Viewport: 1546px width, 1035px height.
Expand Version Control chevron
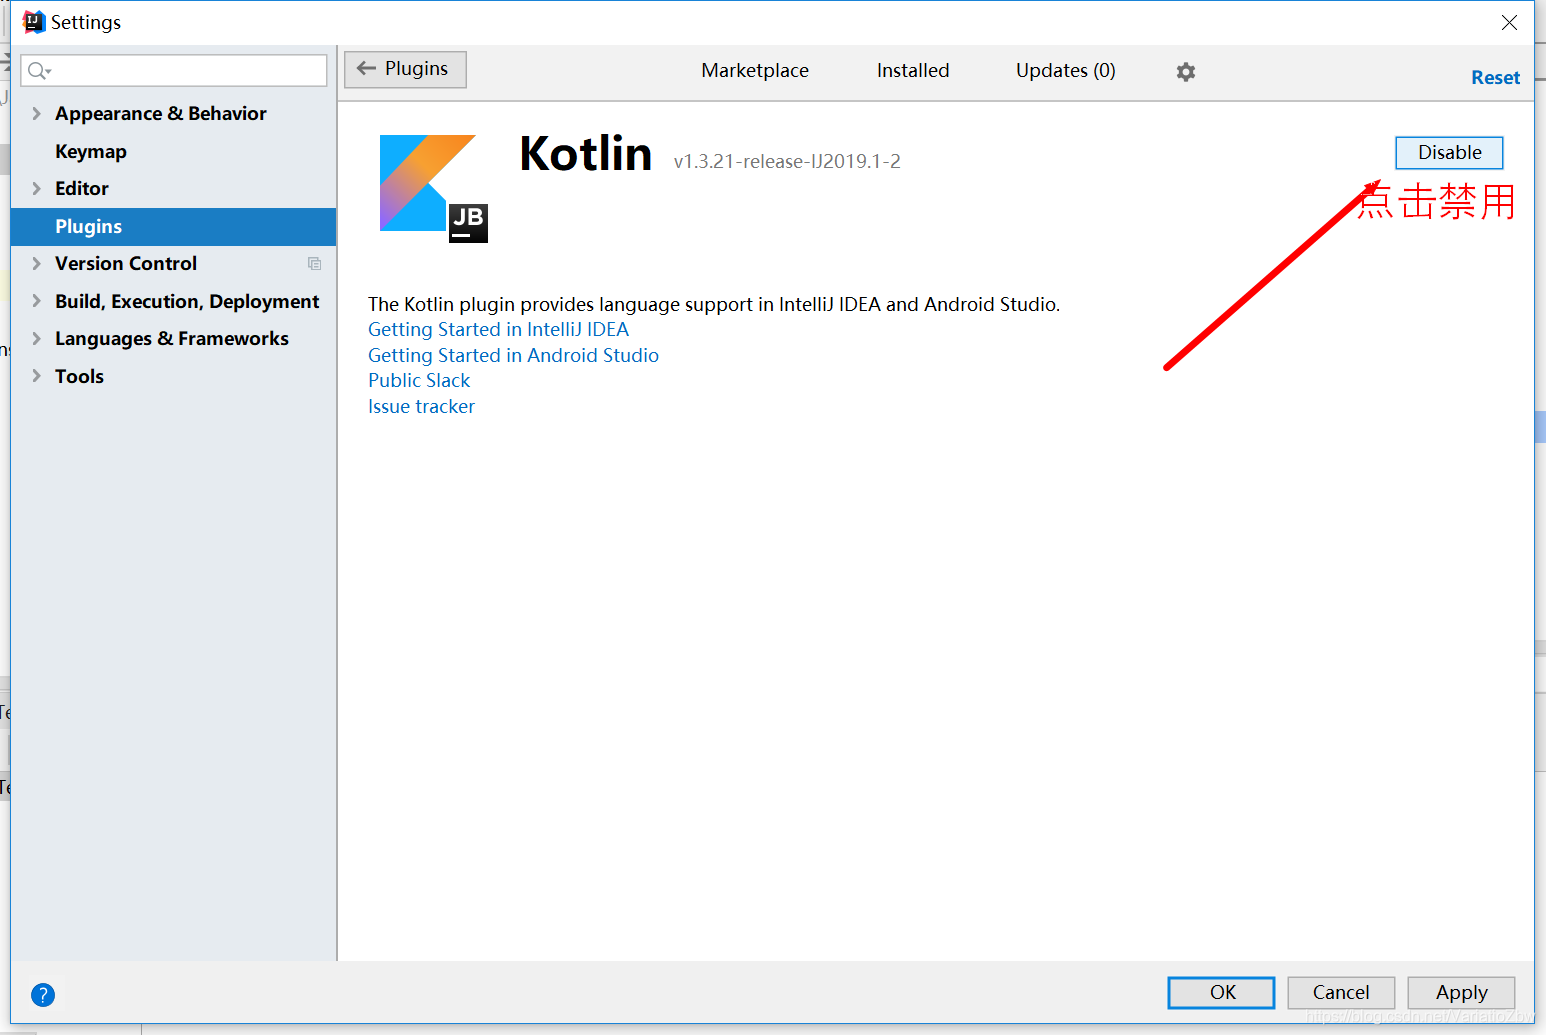(36, 264)
